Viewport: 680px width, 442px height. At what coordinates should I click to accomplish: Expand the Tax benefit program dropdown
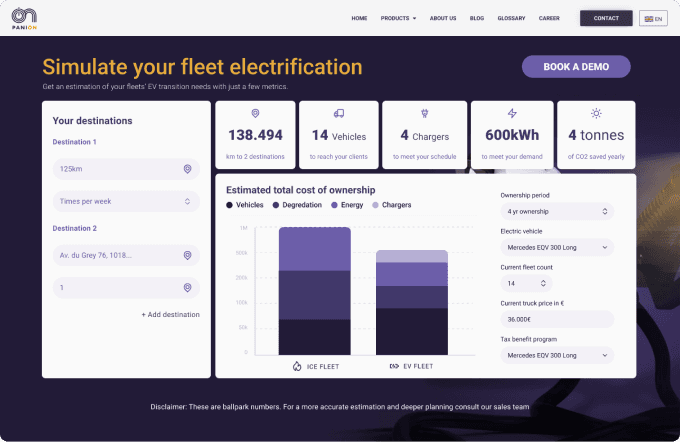tap(557, 355)
